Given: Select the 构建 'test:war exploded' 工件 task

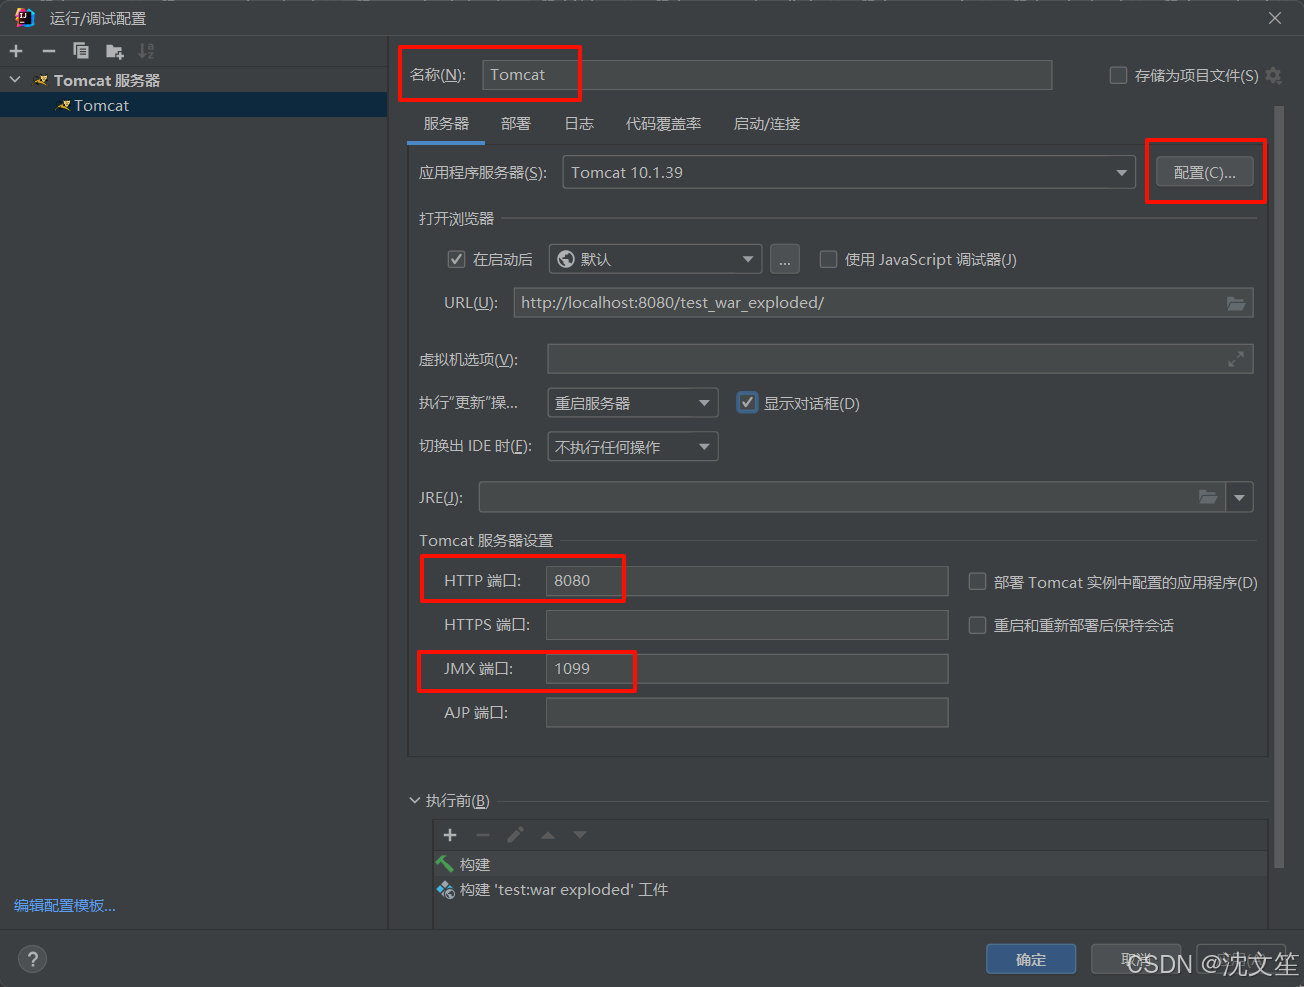Looking at the screenshot, I should 850,889.
